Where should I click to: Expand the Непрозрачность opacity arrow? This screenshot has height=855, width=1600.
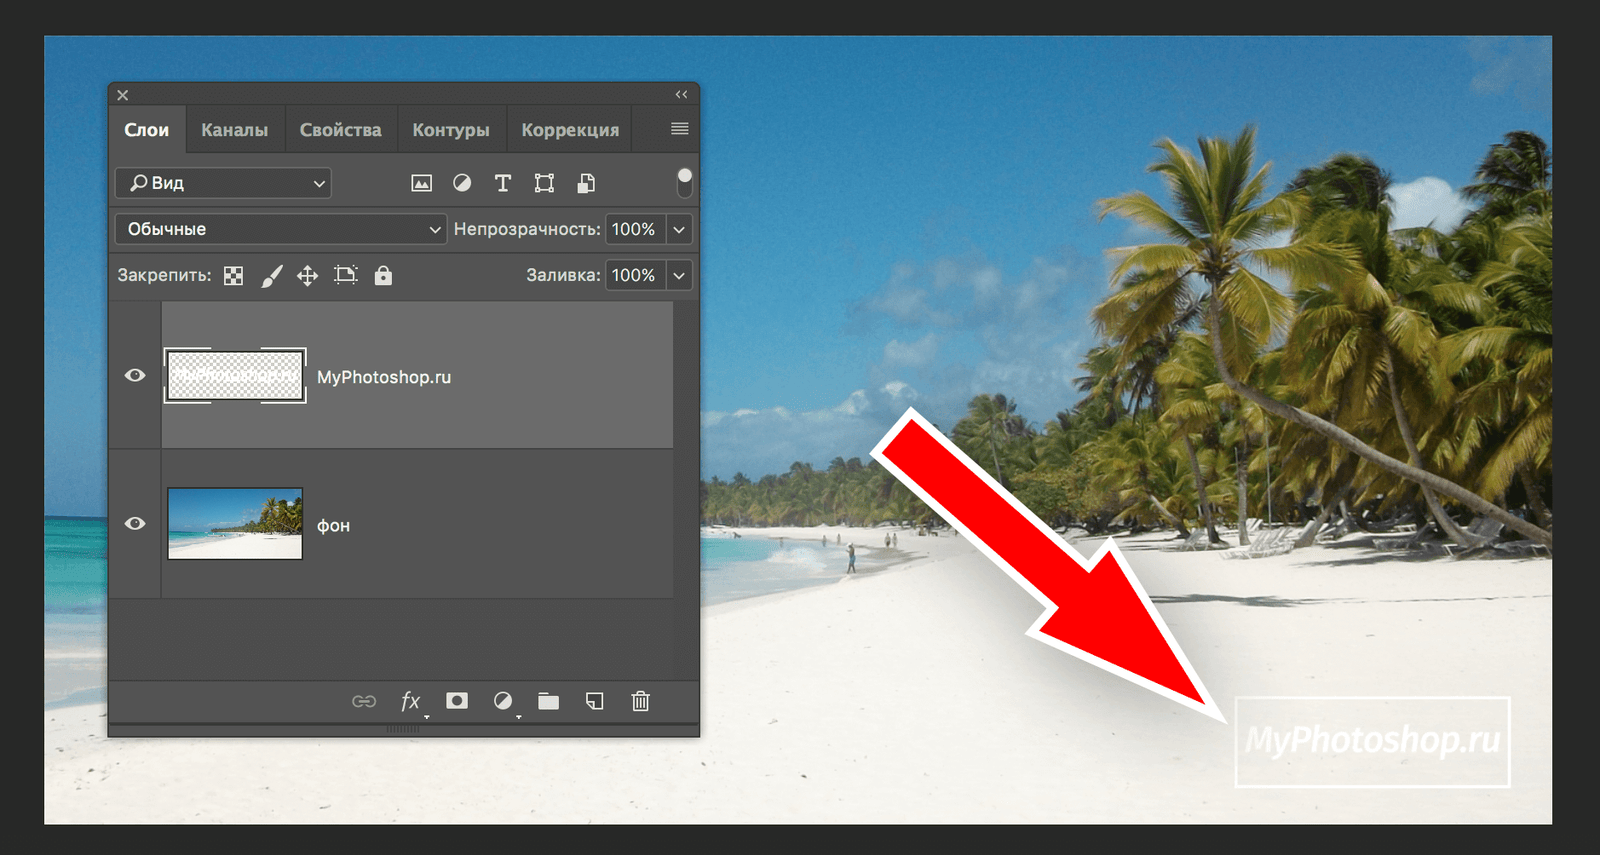point(679,229)
